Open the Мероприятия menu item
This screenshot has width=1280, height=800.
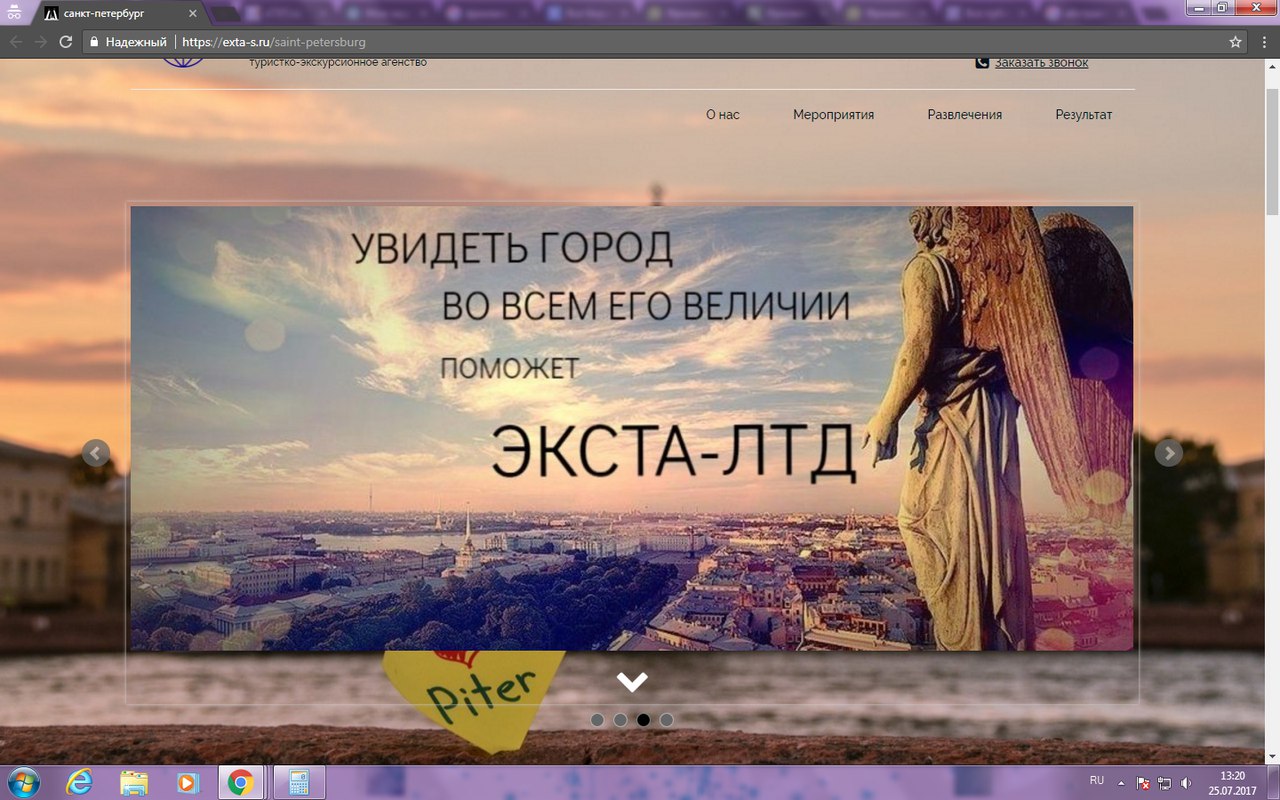(x=834, y=115)
